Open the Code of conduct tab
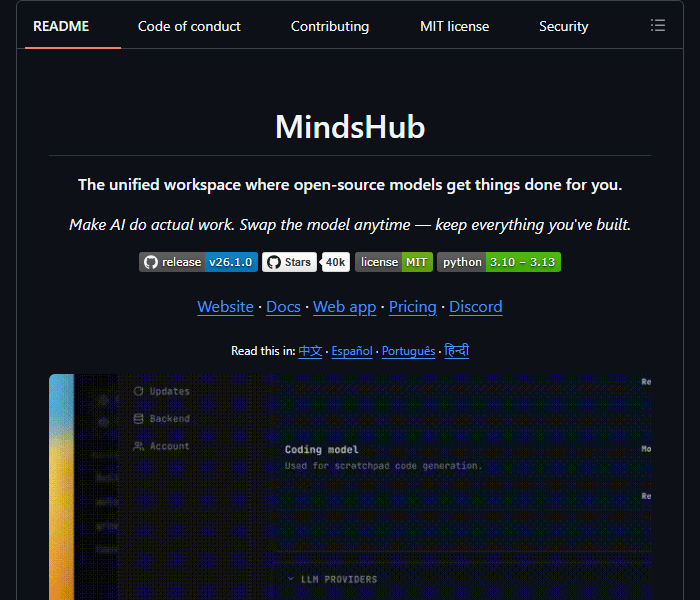Viewport: 700px width, 600px height. click(x=189, y=26)
